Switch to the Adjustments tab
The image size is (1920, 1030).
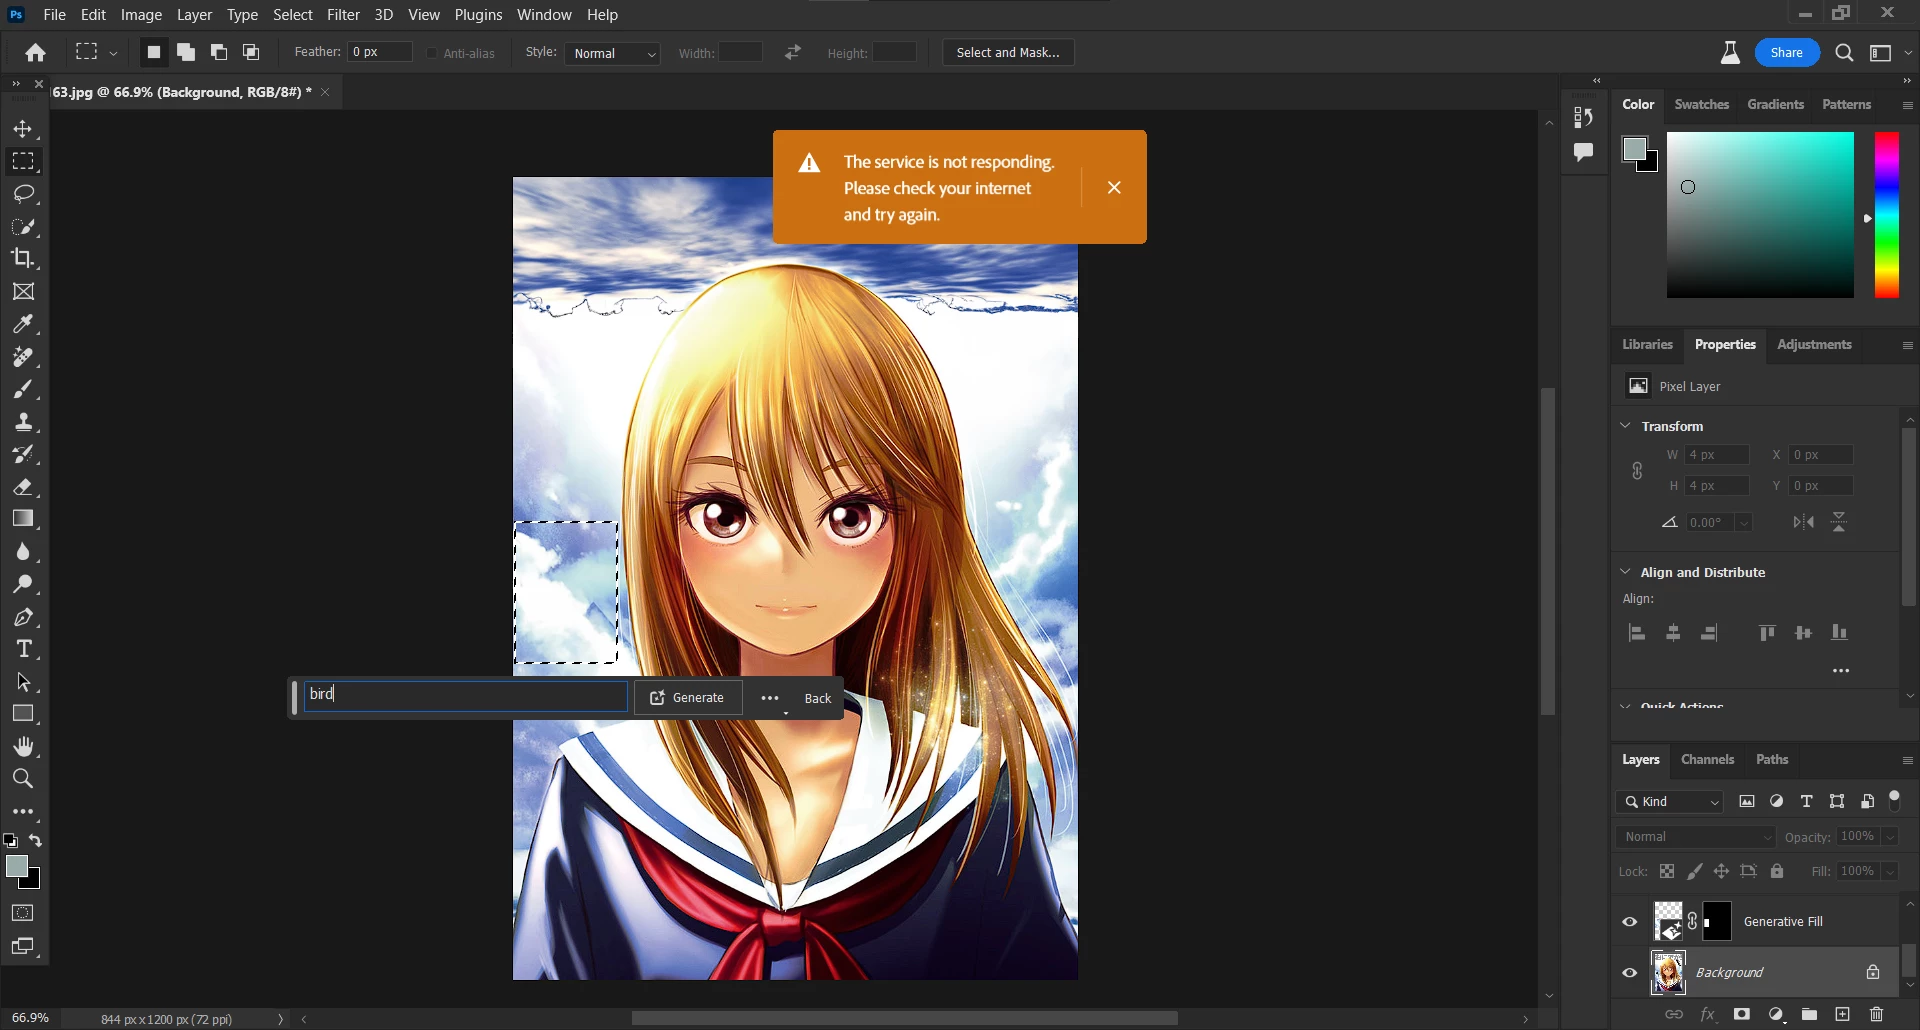tap(1814, 345)
